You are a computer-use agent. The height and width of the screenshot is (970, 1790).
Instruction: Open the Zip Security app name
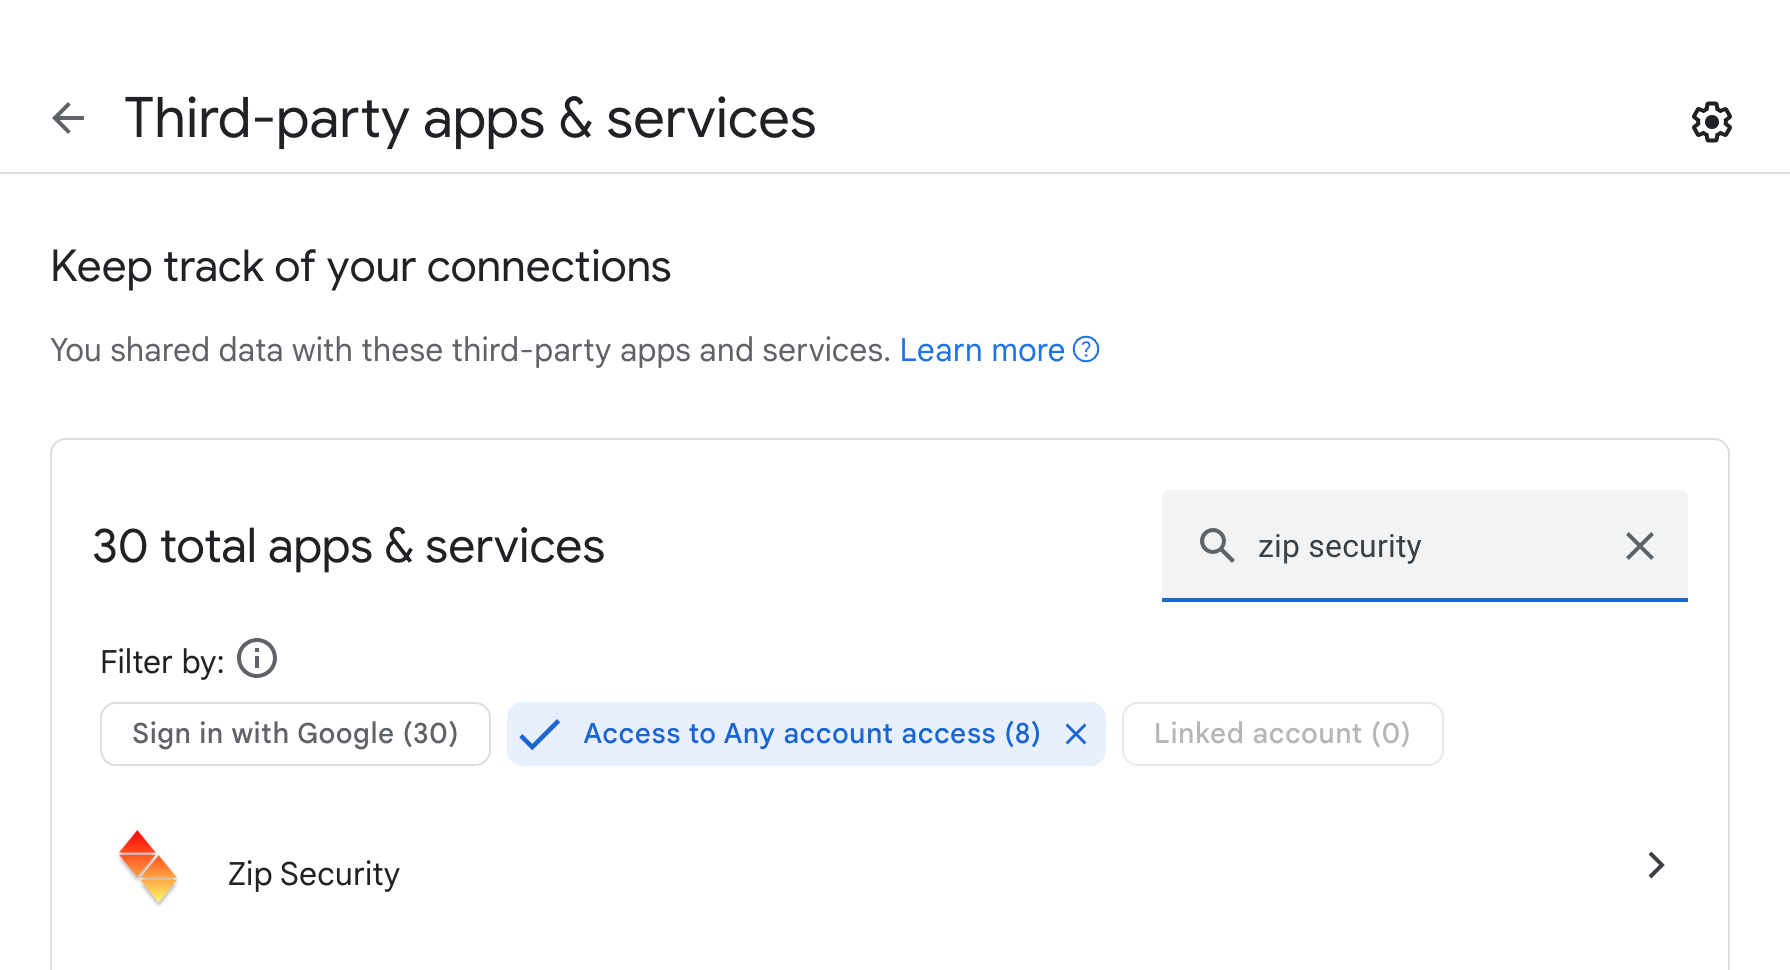coord(314,874)
